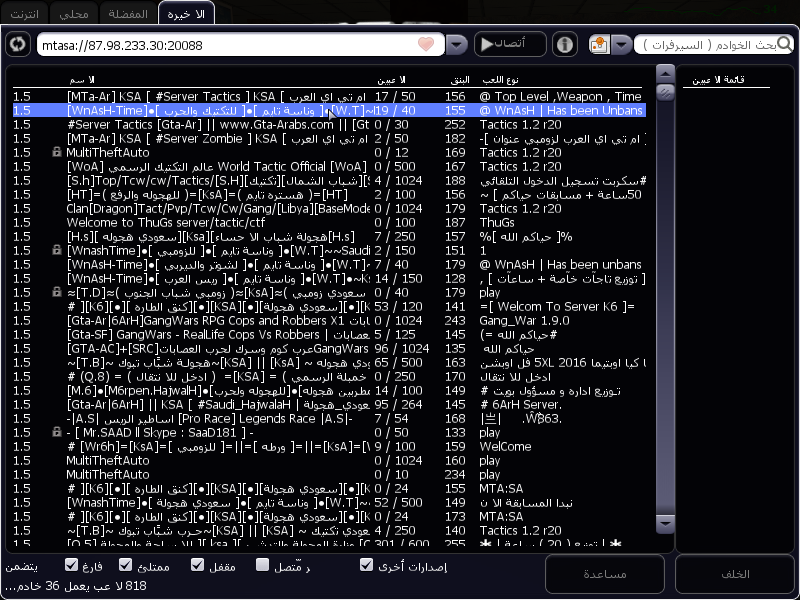Click the refresh server list icon
The image size is (800, 600).
pyautogui.click(x=17, y=44)
